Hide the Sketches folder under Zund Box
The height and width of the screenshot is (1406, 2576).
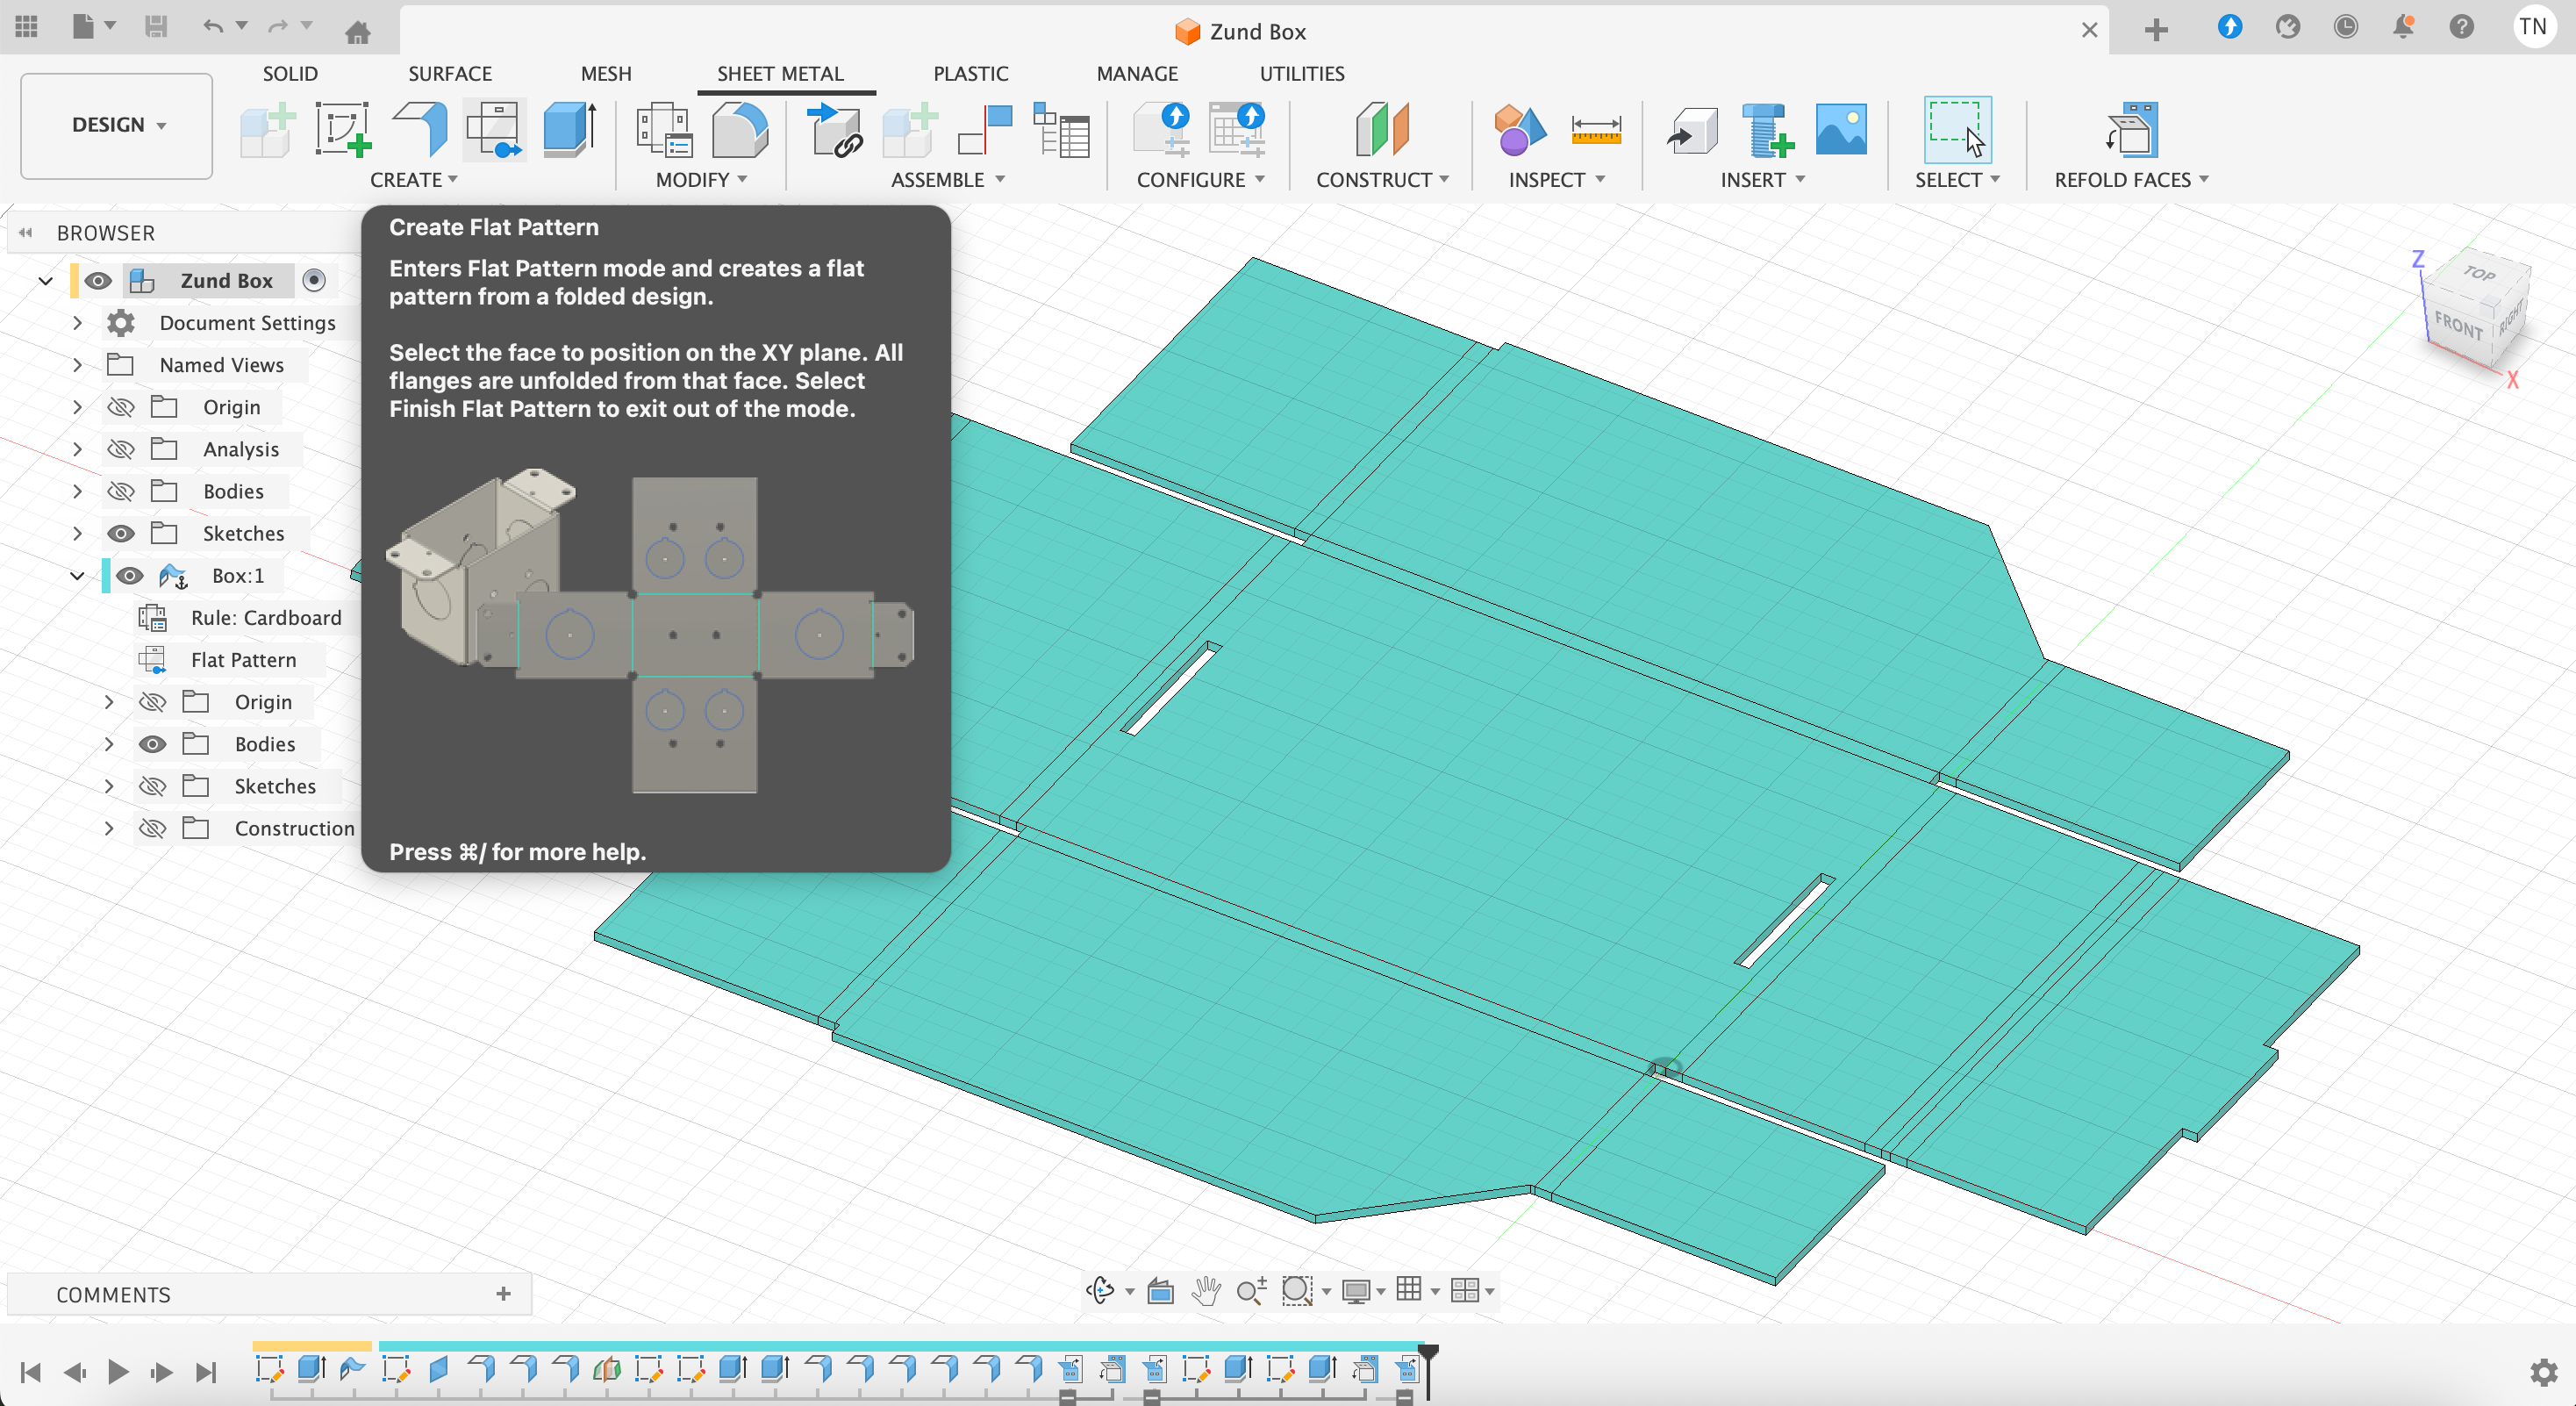point(121,533)
